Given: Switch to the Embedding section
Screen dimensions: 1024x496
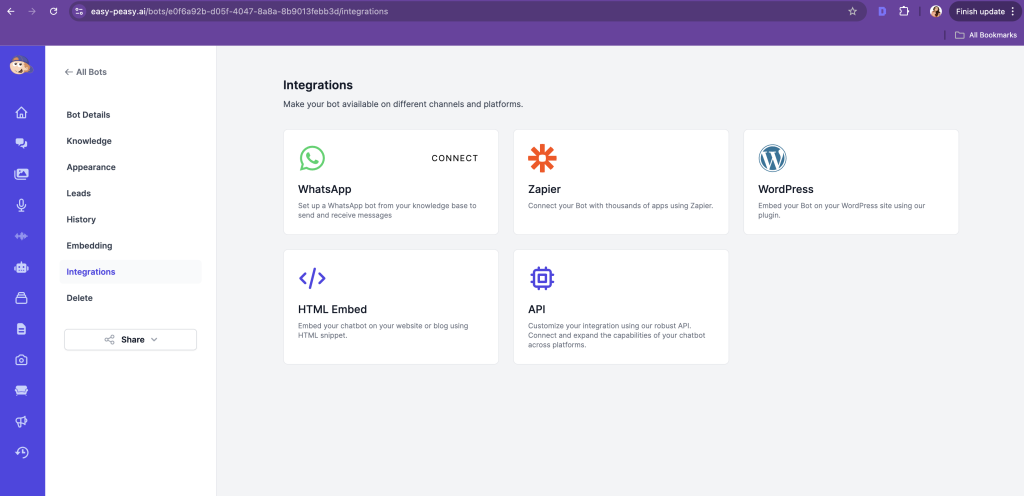Looking at the screenshot, I should point(89,245).
